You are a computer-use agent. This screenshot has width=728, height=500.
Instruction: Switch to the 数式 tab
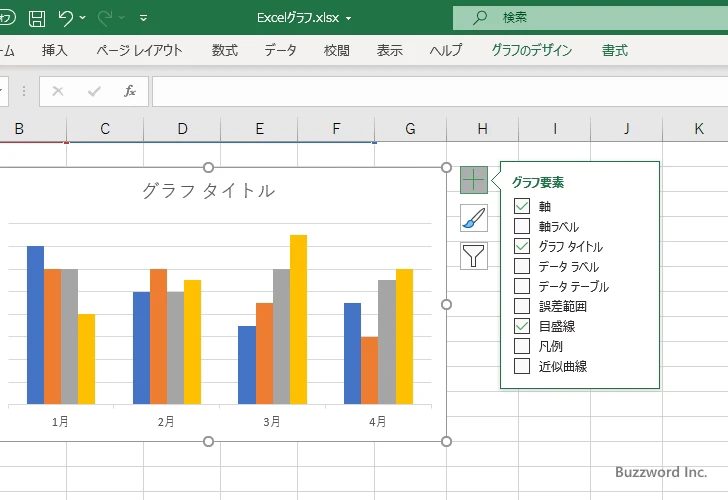pyautogui.click(x=225, y=50)
